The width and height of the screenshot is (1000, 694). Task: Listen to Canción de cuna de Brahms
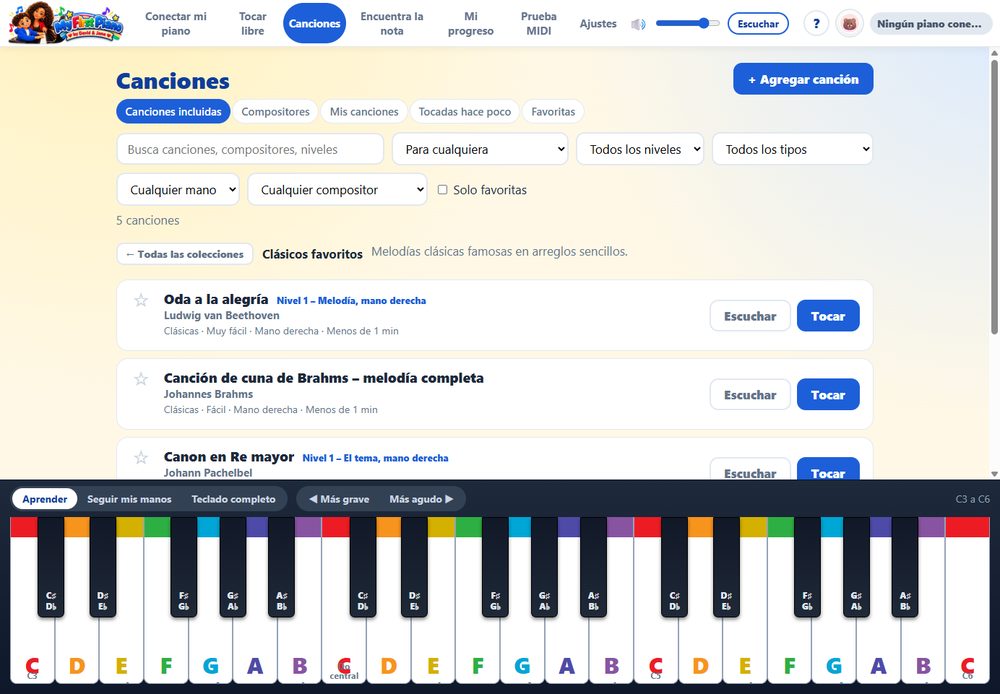tap(750, 395)
